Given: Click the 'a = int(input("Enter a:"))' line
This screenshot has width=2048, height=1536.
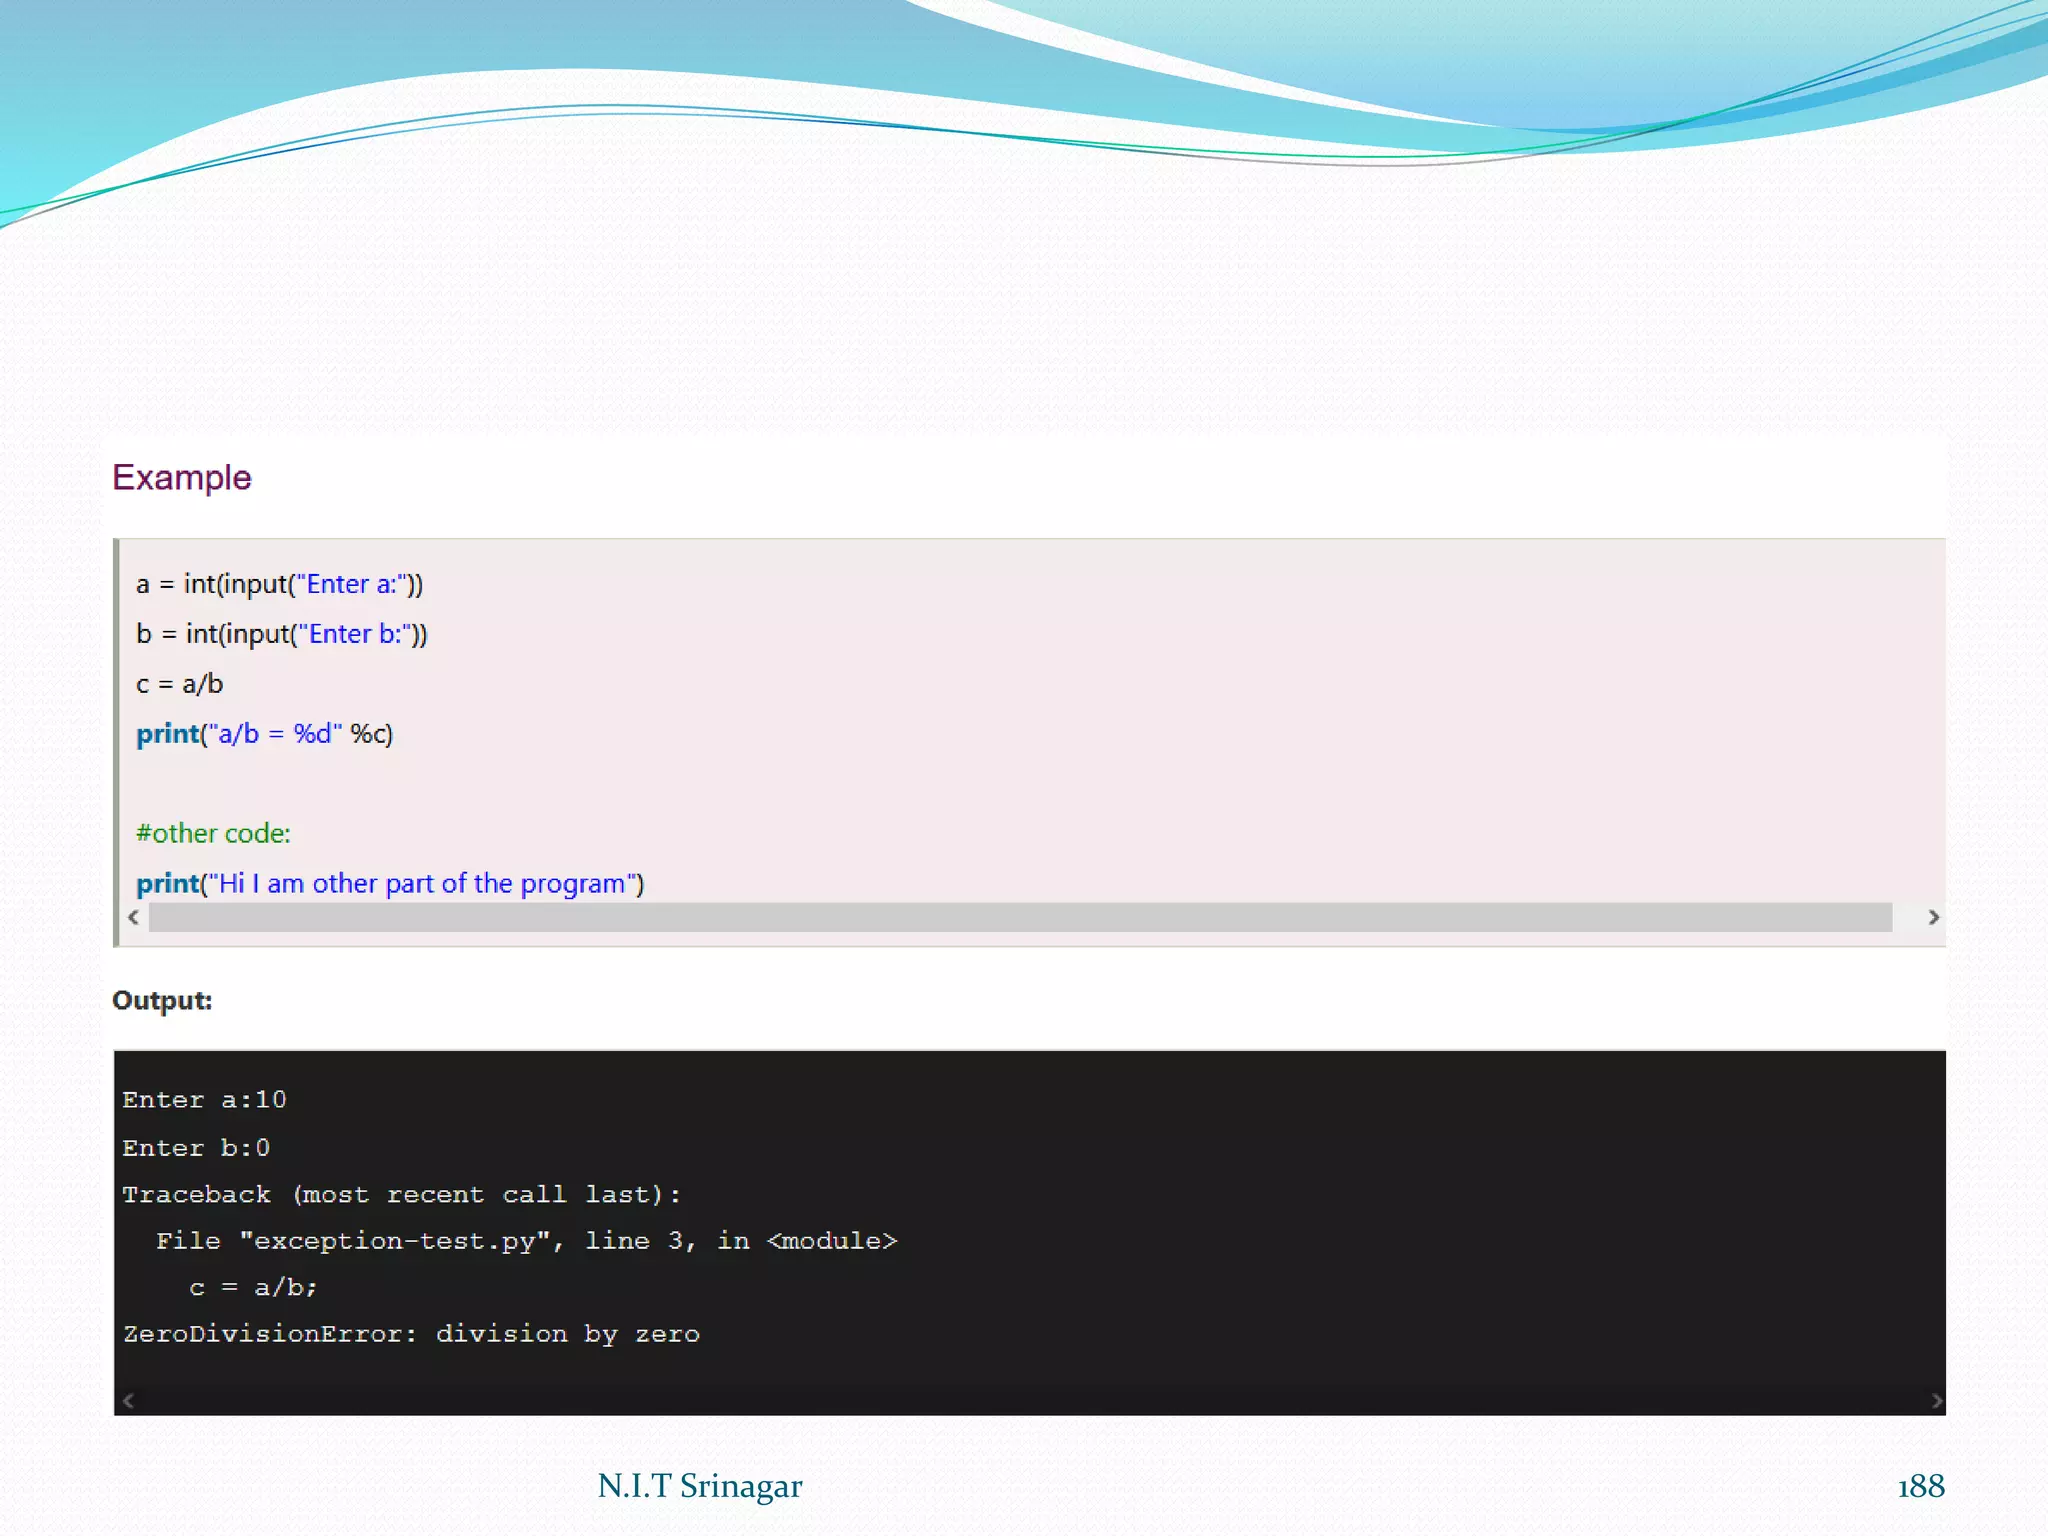Looking at the screenshot, I should pos(279,584).
